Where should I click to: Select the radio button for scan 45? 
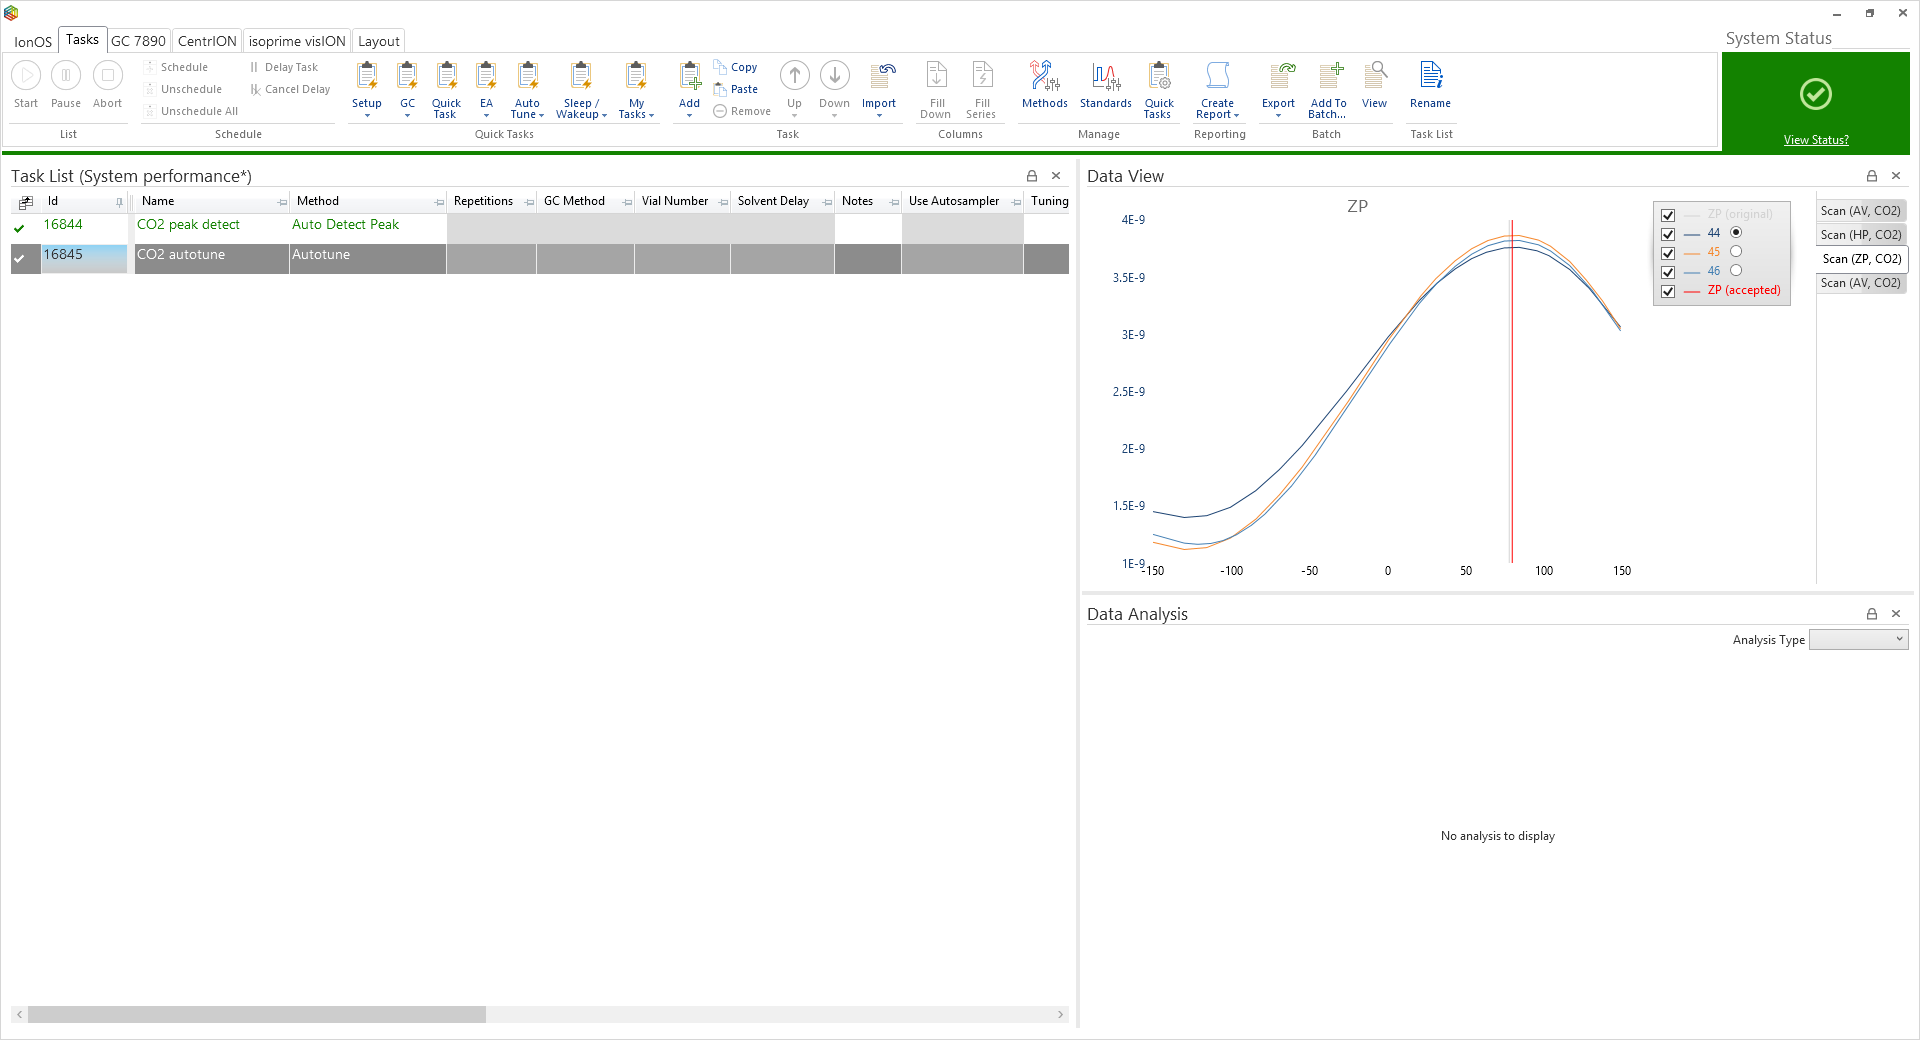click(x=1736, y=252)
